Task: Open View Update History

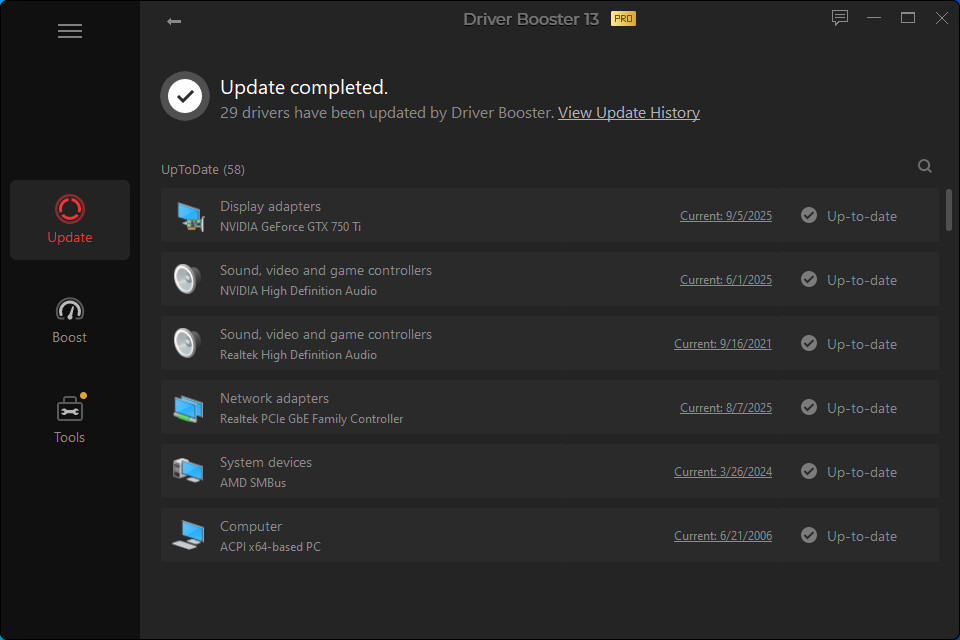Action: [628, 112]
